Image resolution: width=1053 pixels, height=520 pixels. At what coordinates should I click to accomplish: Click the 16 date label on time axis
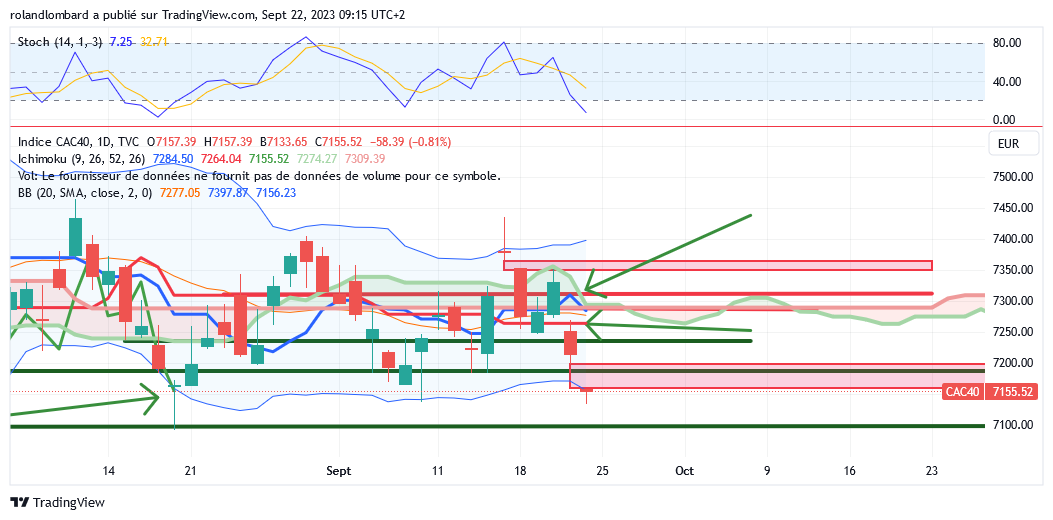coord(850,469)
